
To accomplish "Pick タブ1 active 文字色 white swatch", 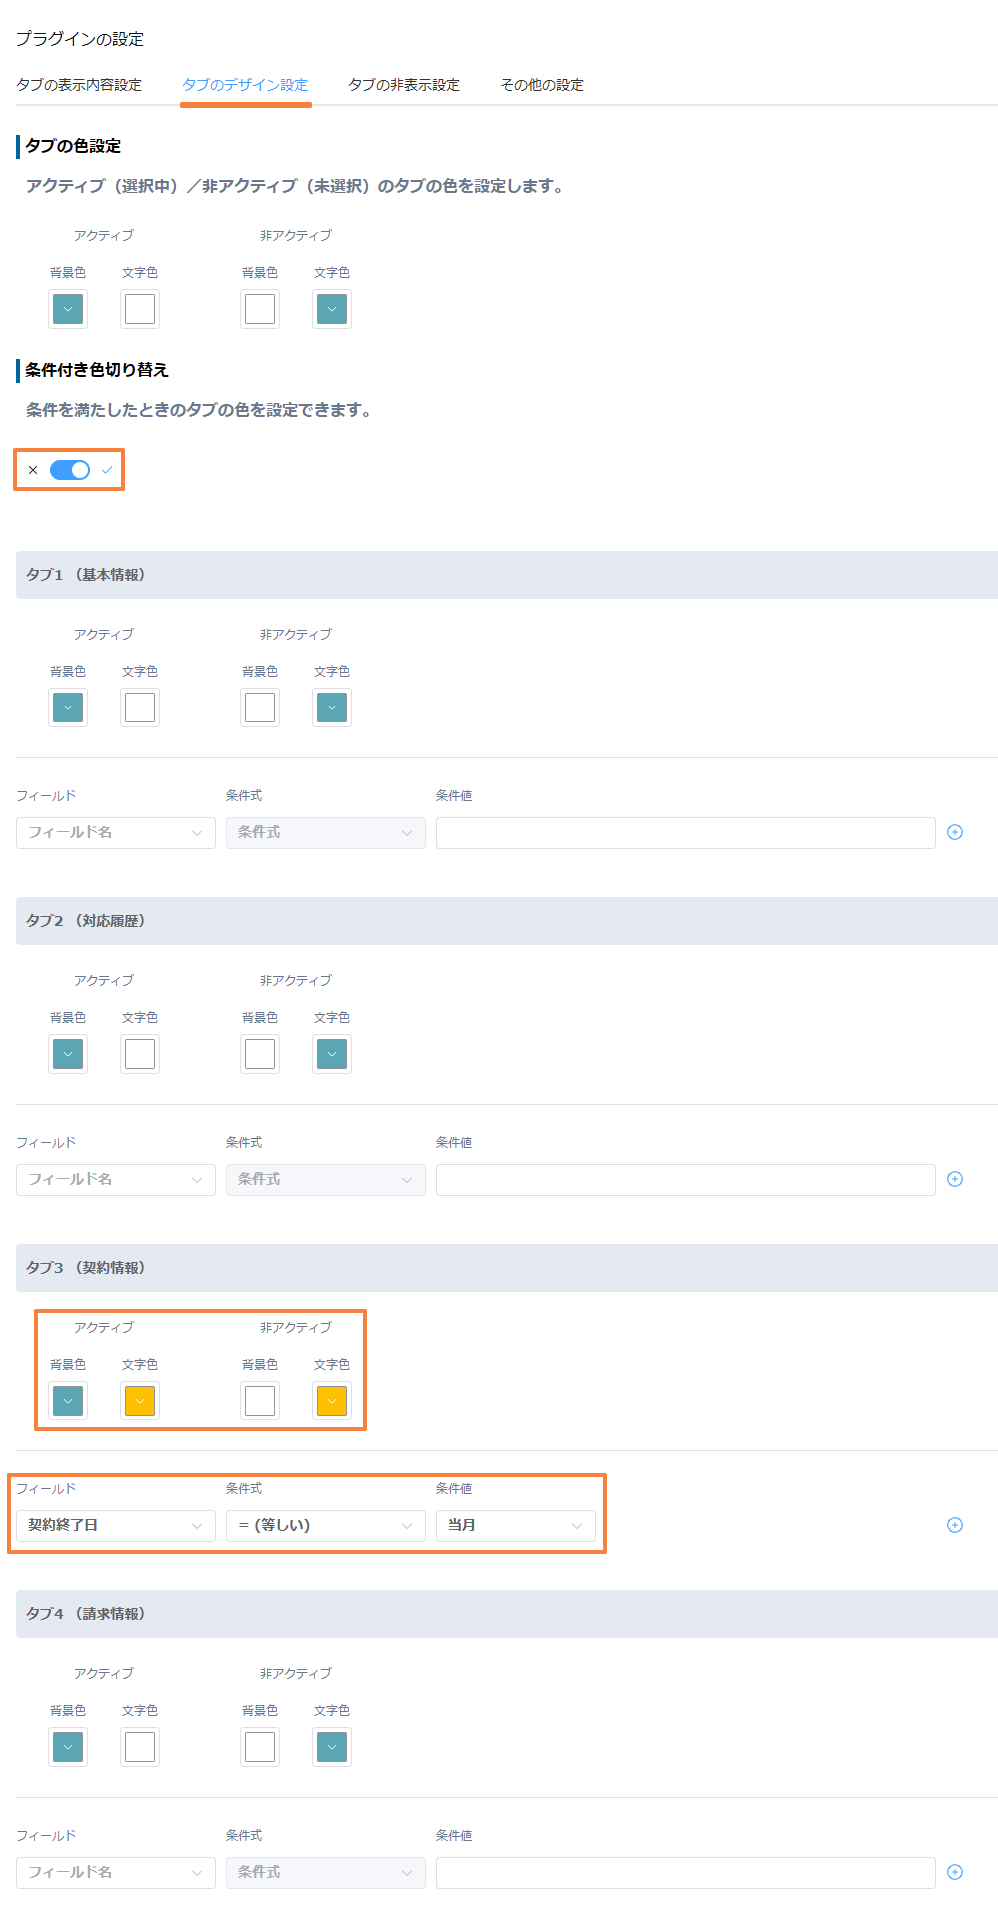I will (x=140, y=708).
